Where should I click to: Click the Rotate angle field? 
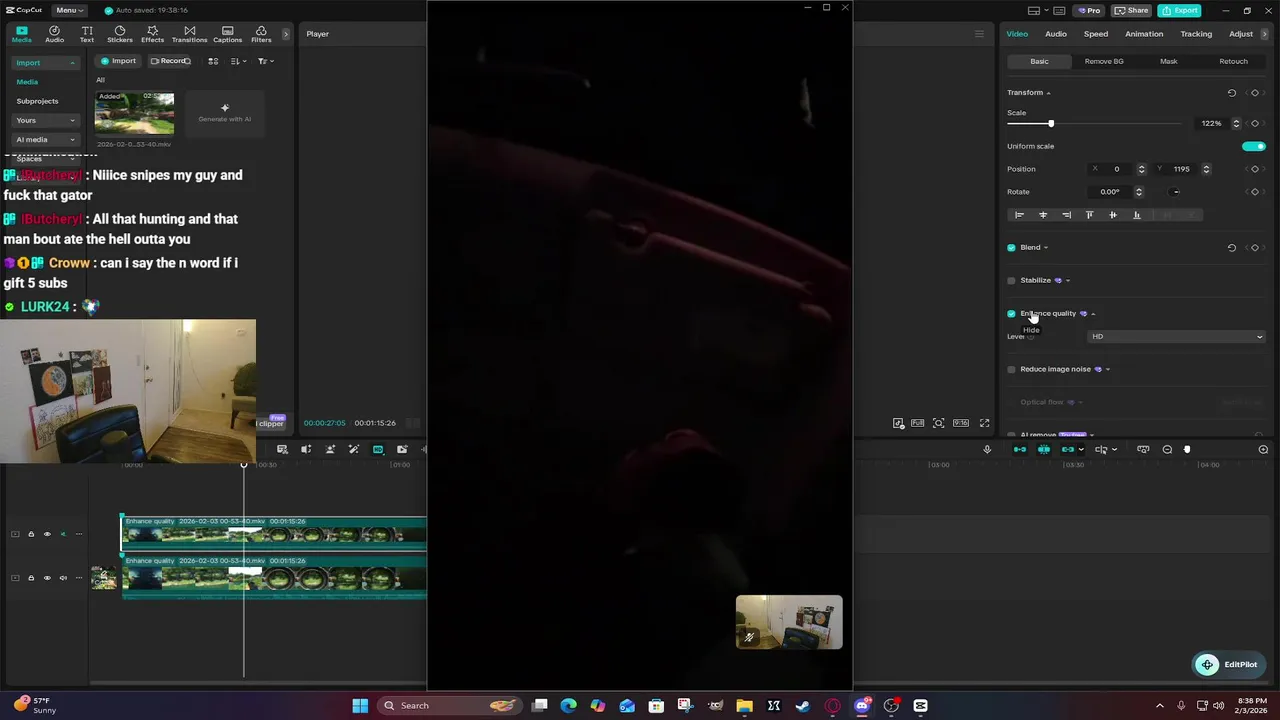pos(1110,192)
